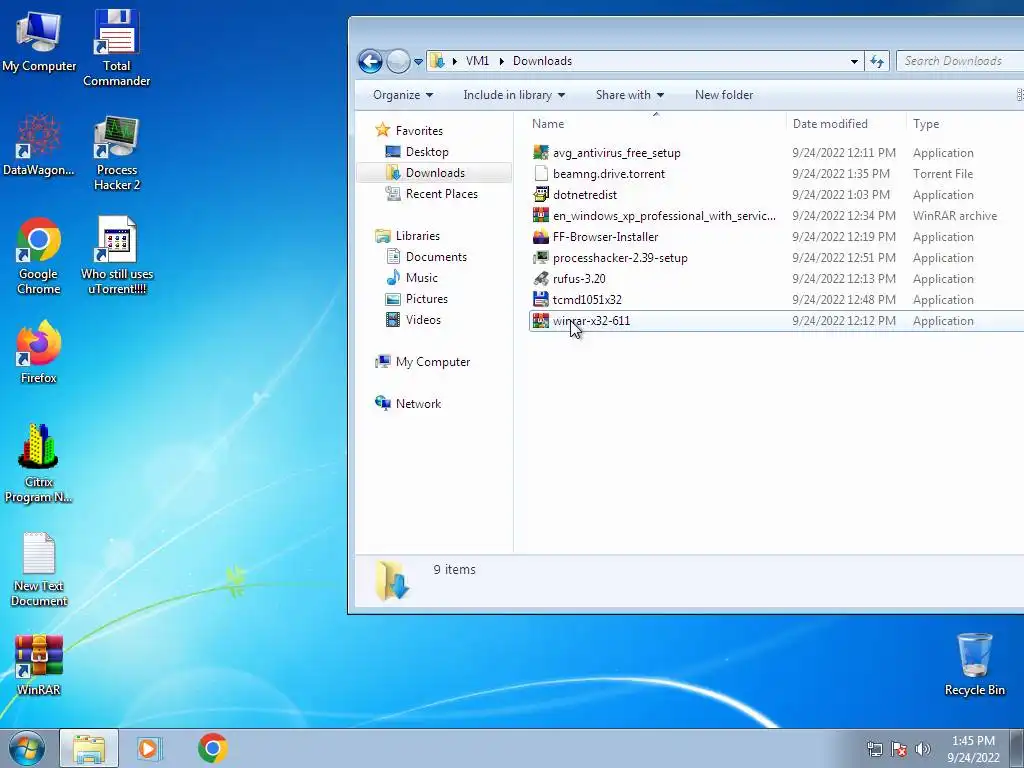Launch Windows Media Player from taskbar
This screenshot has height=768, width=1024.
(x=149, y=748)
